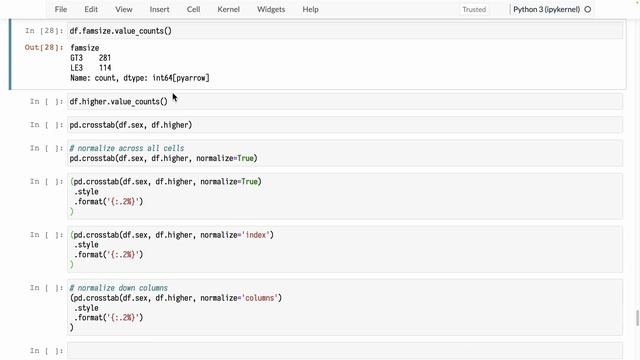Open the View menu
640x360 pixels.
click(x=123, y=9)
